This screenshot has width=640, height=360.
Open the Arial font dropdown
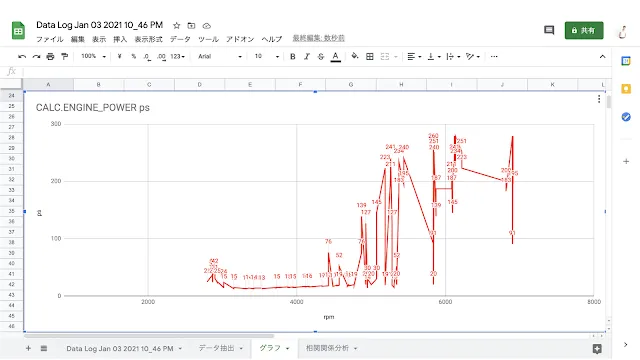[x=220, y=56]
